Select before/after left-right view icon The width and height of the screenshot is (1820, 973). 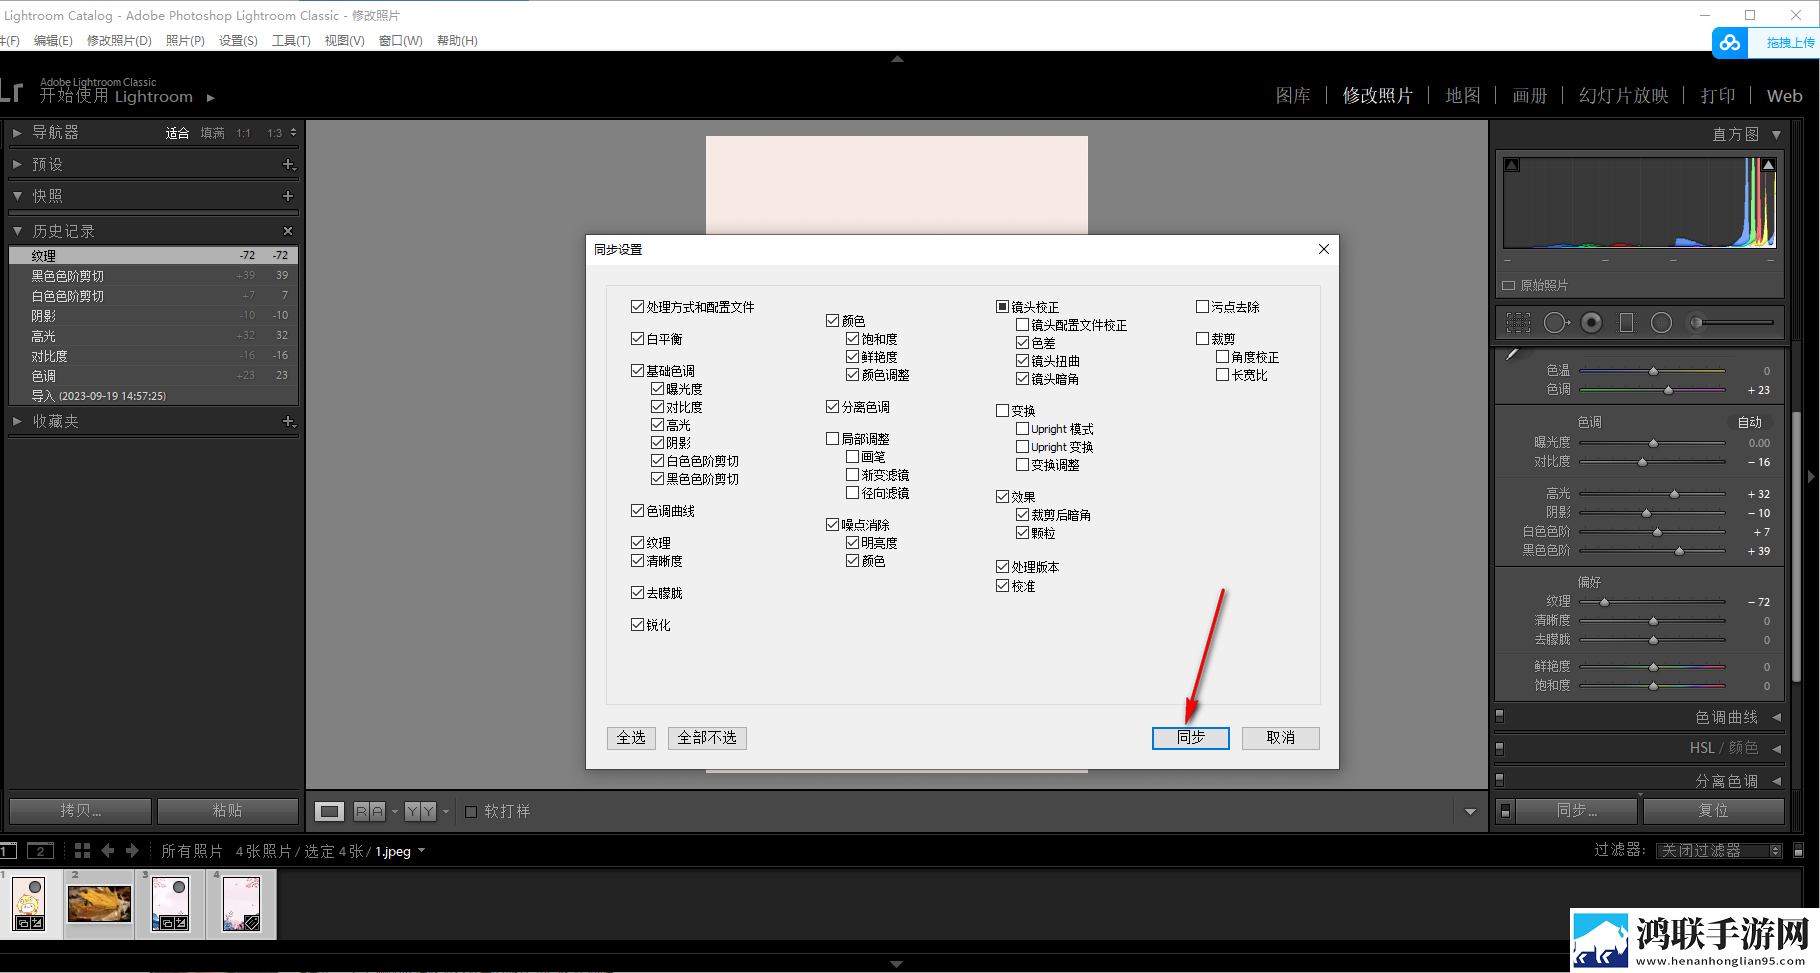click(x=369, y=811)
